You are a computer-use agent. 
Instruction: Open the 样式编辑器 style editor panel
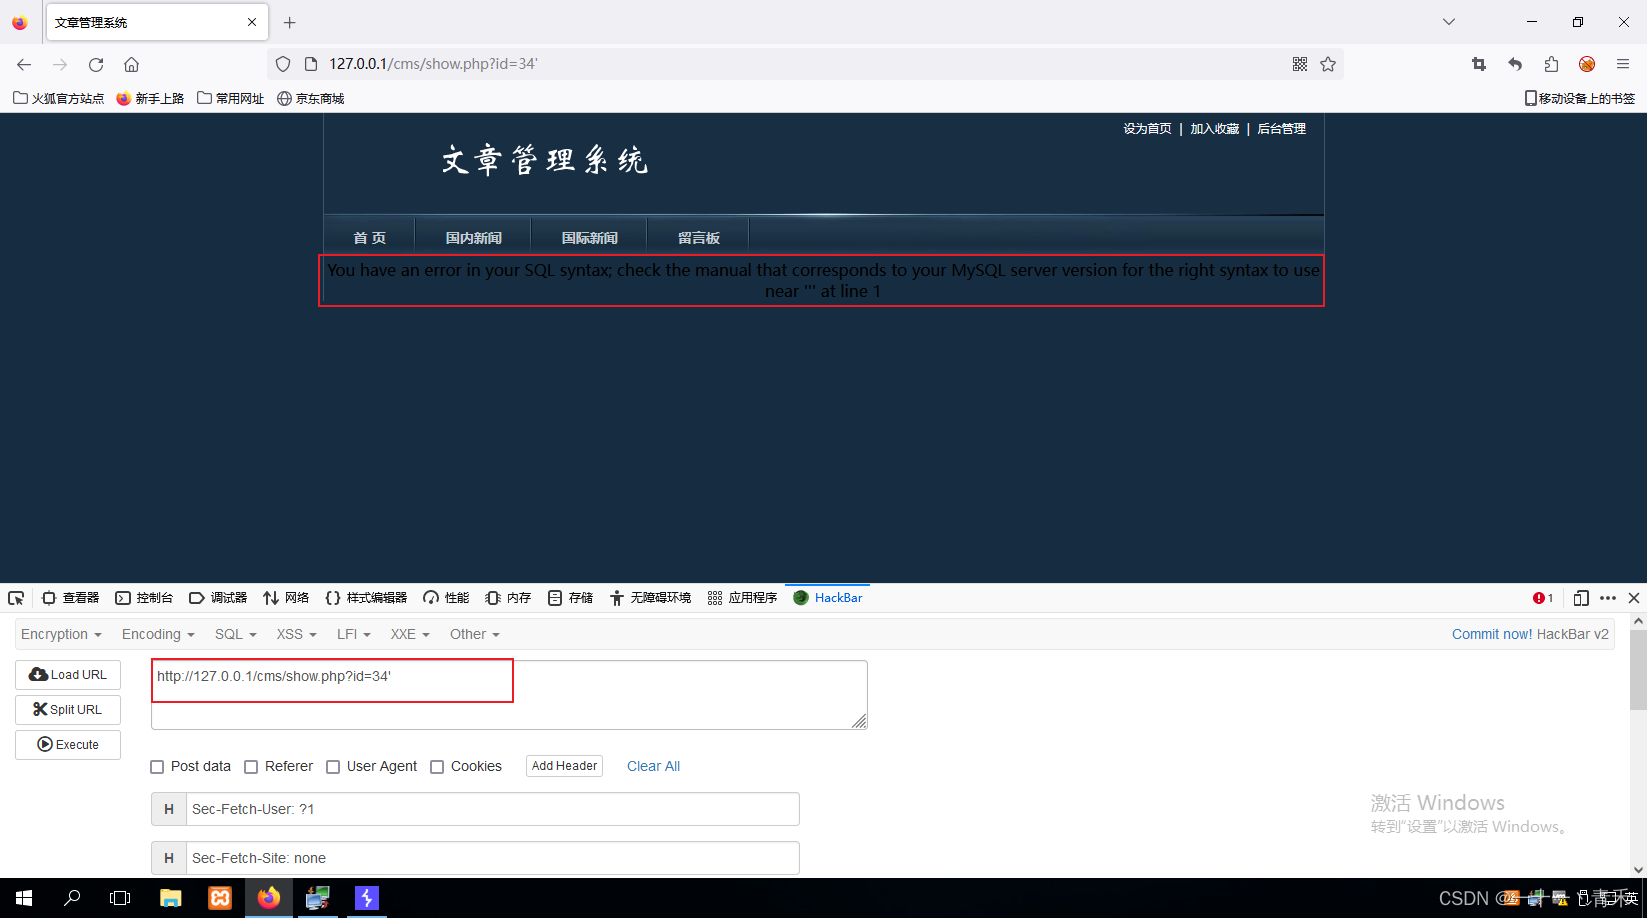tap(366, 598)
